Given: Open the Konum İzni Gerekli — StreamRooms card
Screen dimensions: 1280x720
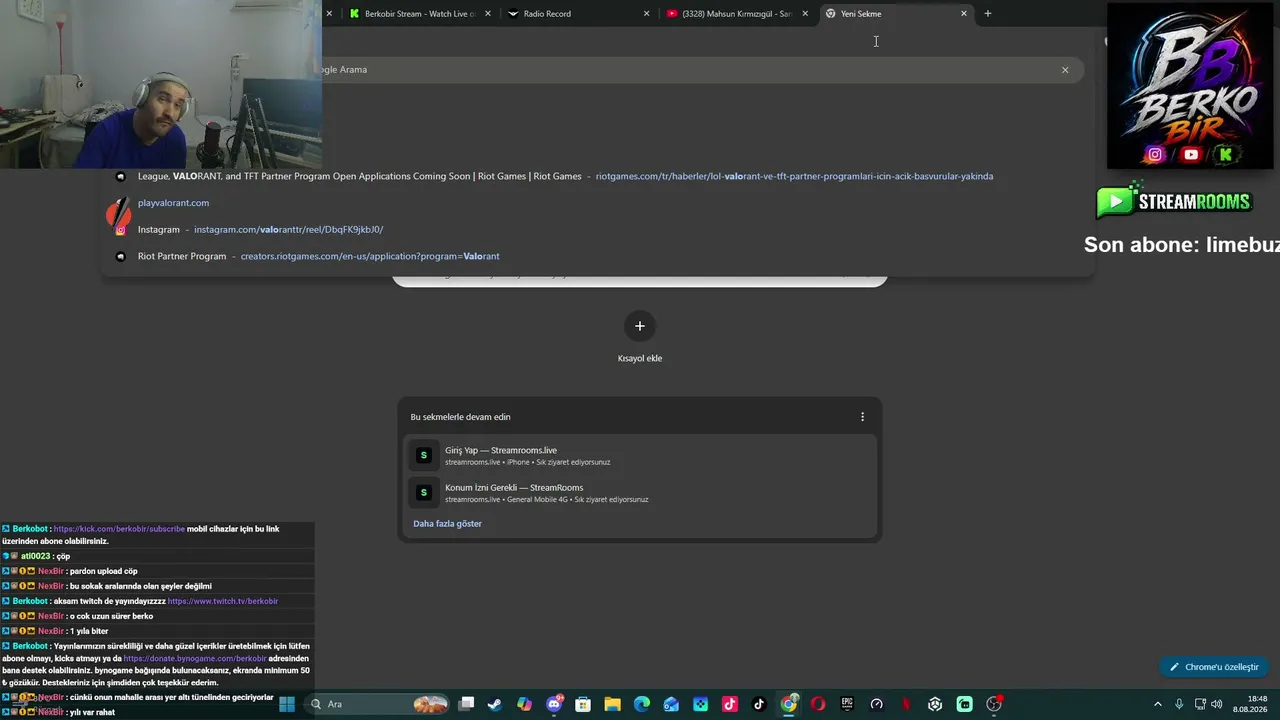Looking at the screenshot, I should click(x=640, y=493).
